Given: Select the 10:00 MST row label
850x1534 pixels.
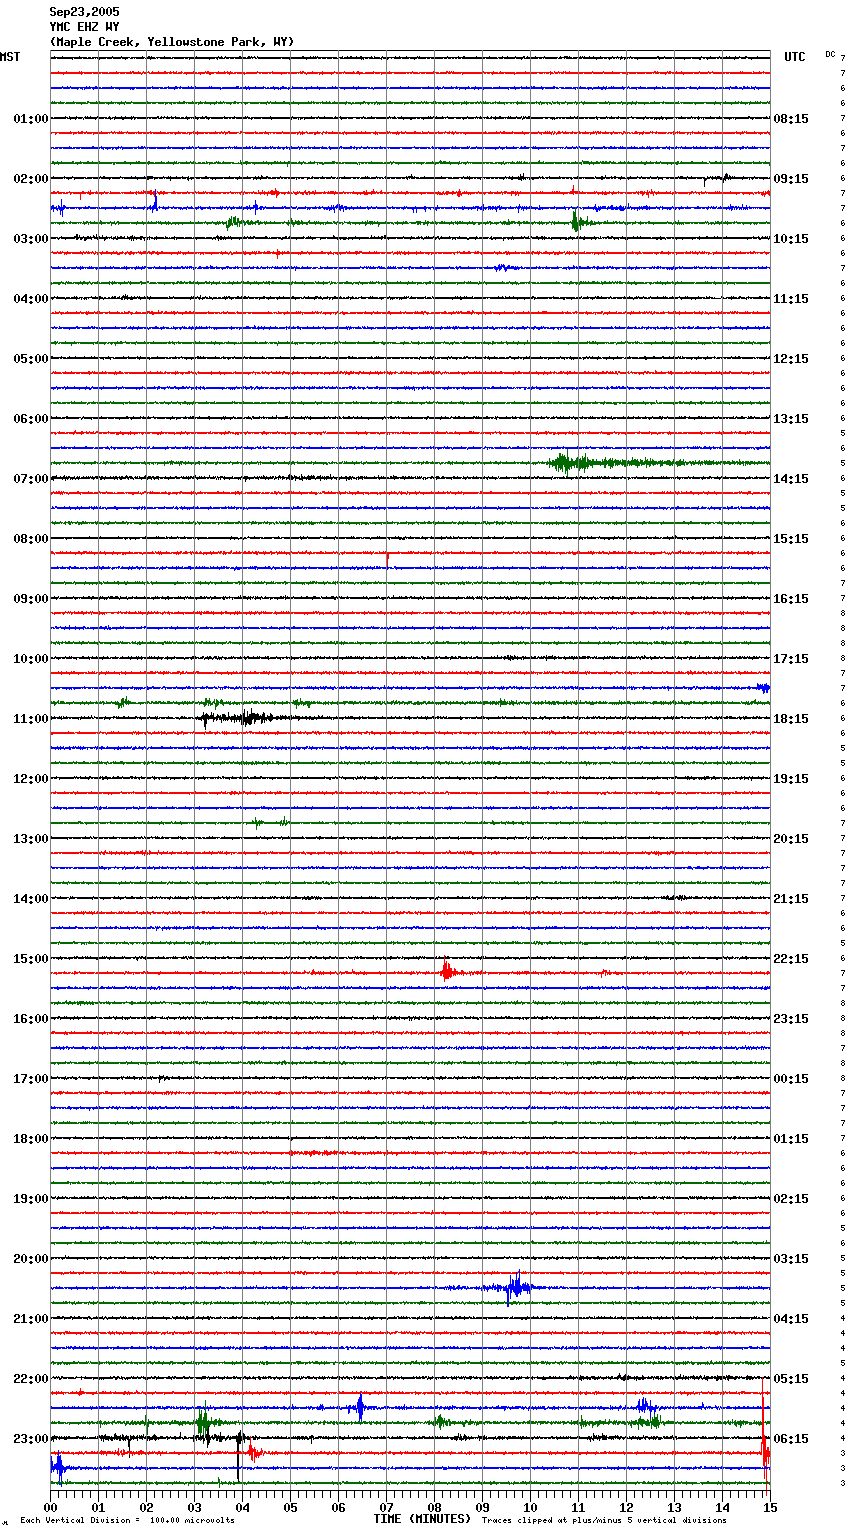Looking at the screenshot, I should [x=30, y=659].
